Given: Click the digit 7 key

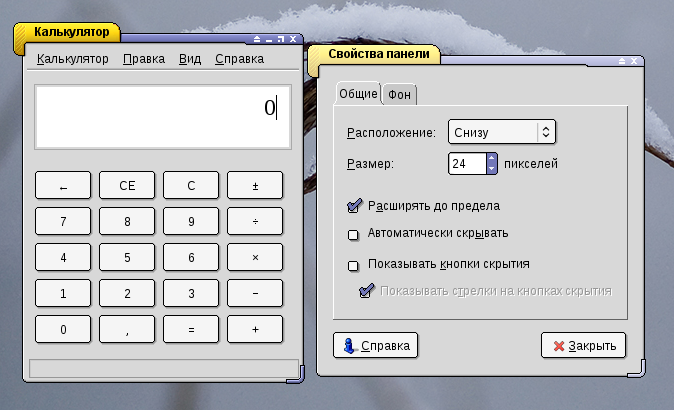Looking at the screenshot, I should (63, 221).
